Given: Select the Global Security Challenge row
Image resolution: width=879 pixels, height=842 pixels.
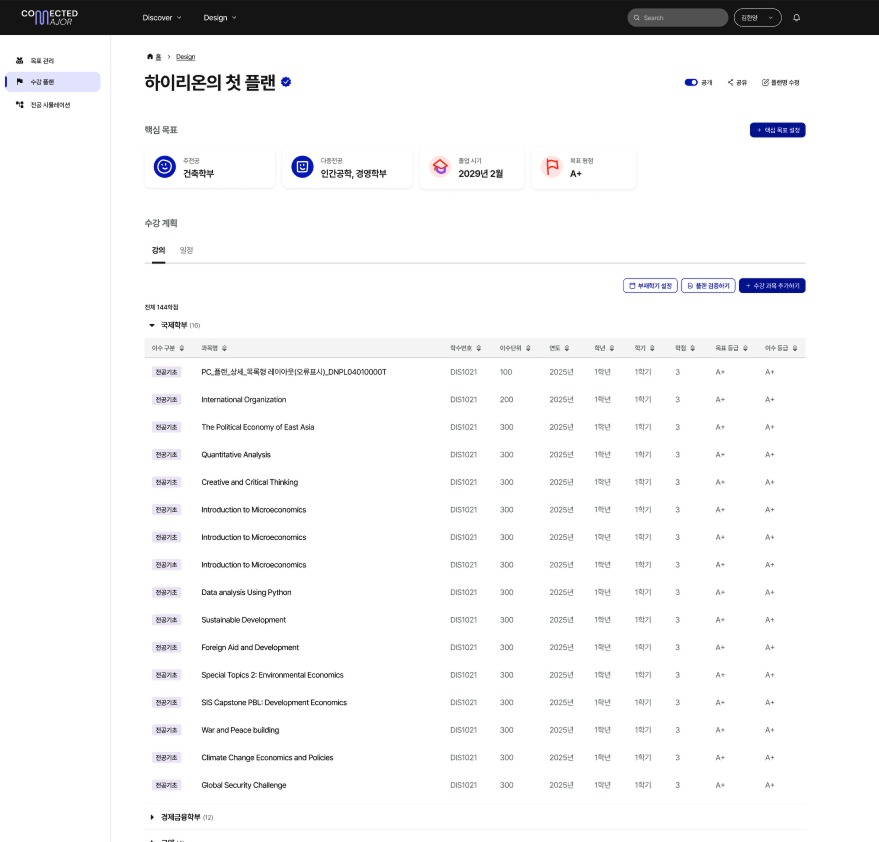Looking at the screenshot, I should click(x=475, y=785).
